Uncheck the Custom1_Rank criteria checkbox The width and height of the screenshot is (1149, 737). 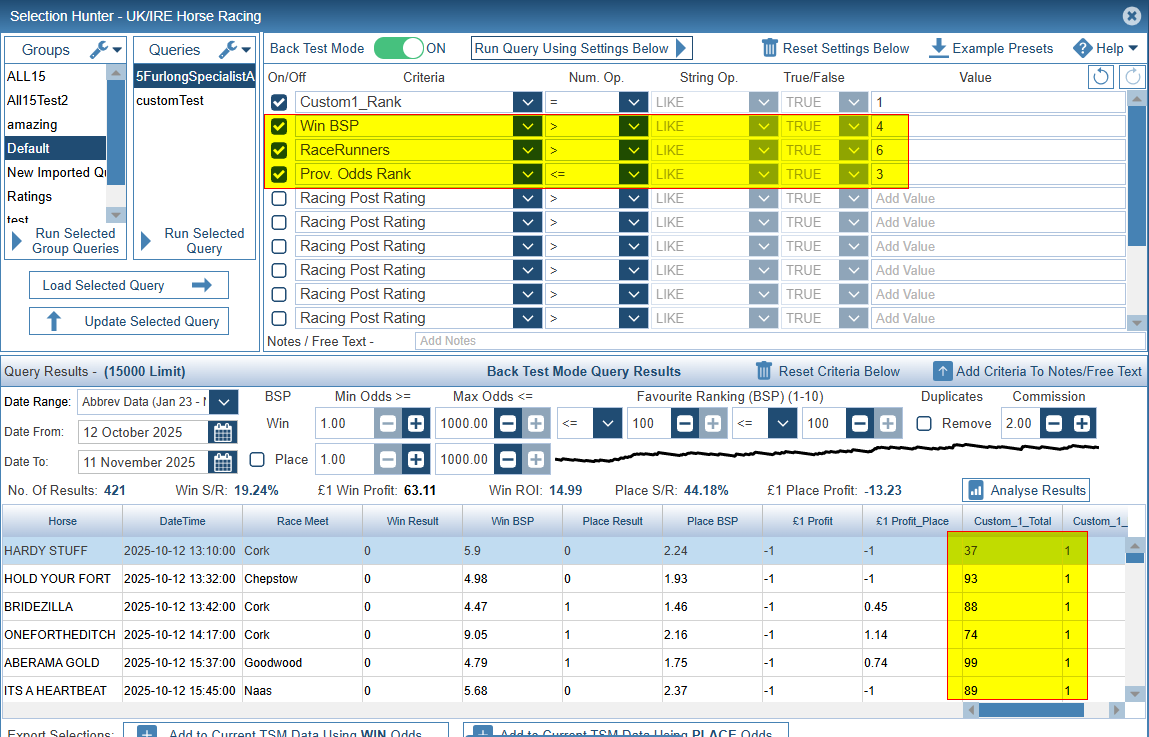[279, 102]
